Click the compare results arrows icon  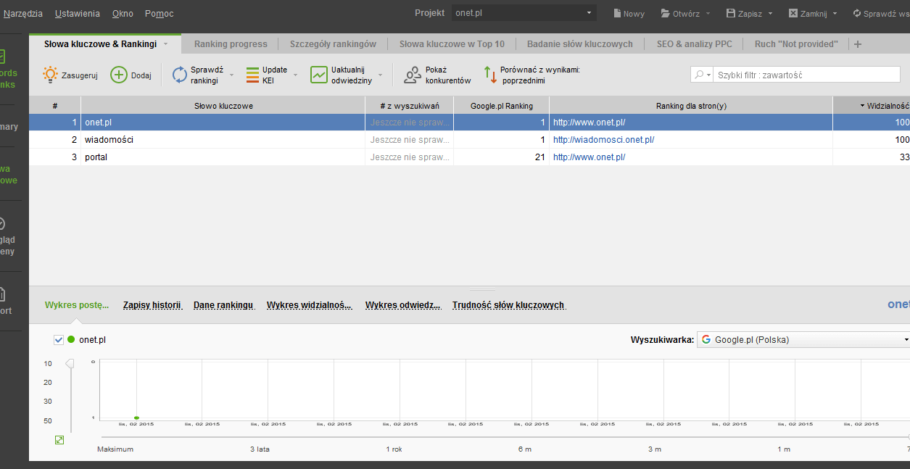tap(490, 75)
